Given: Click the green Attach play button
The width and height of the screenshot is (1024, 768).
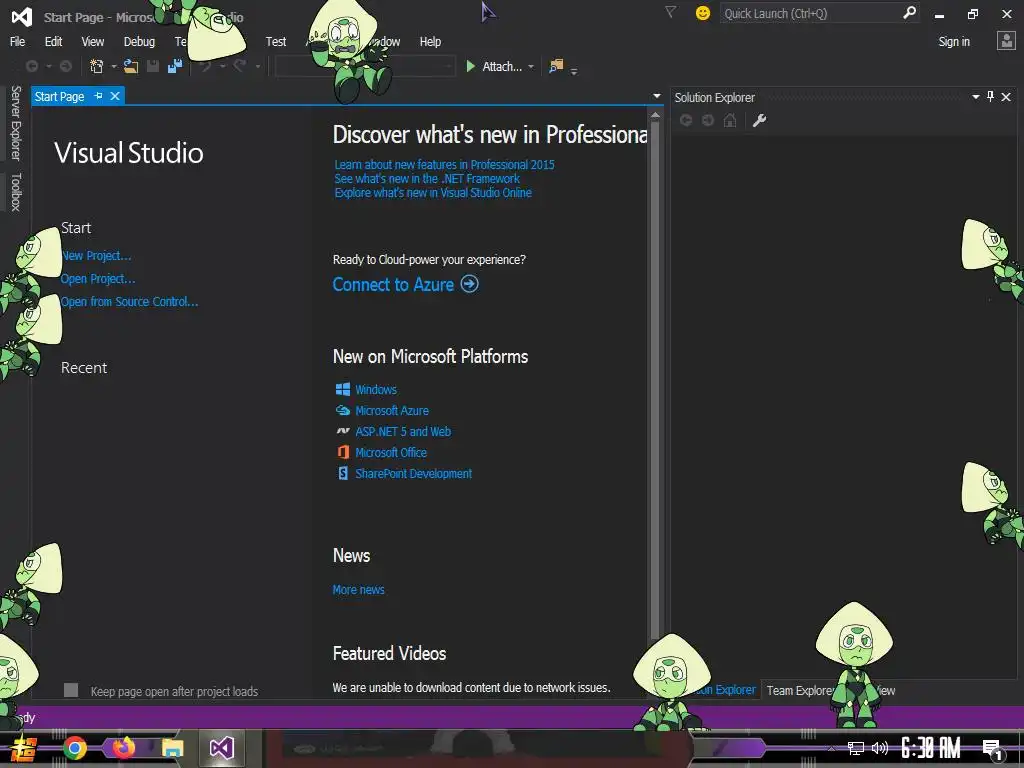Looking at the screenshot, I should tap(470, 66).
